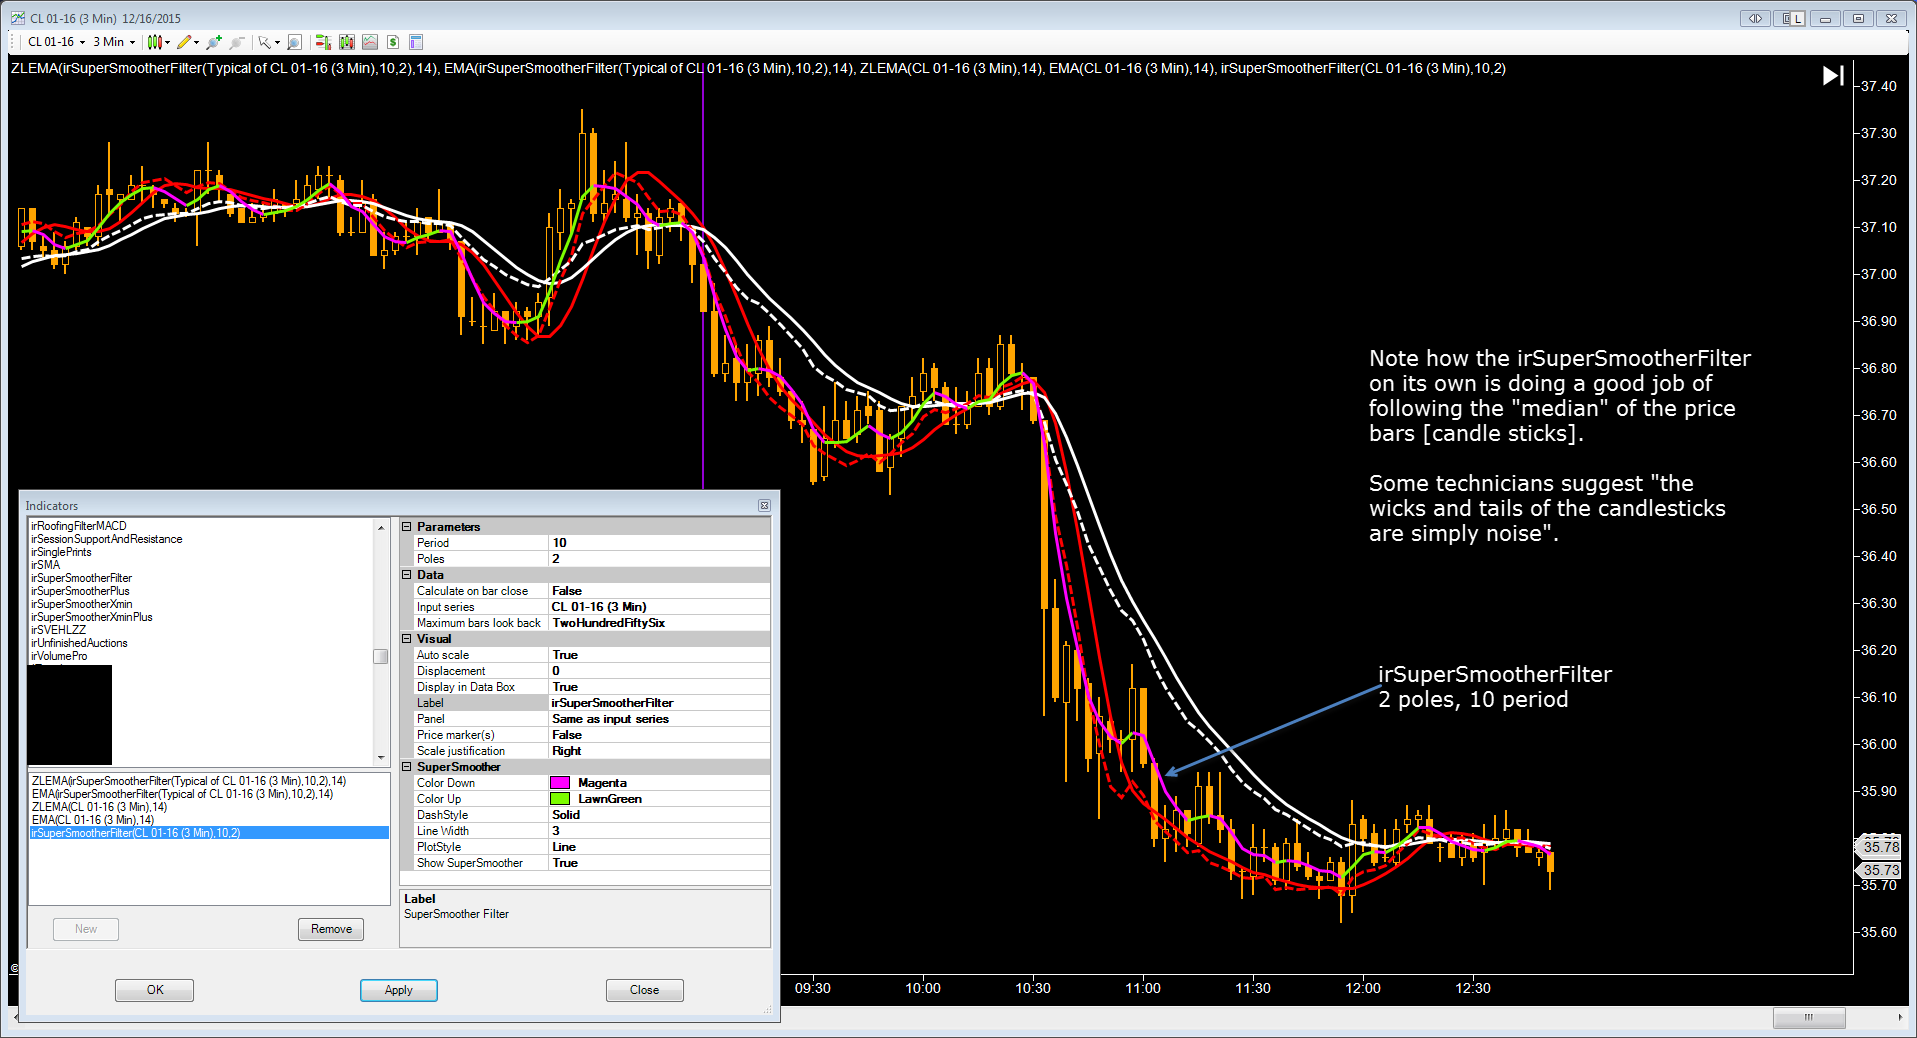The image size is (1917, 1038).
Task: Toggle the Show SuperSmoother True value
Action: pos(660,863)
